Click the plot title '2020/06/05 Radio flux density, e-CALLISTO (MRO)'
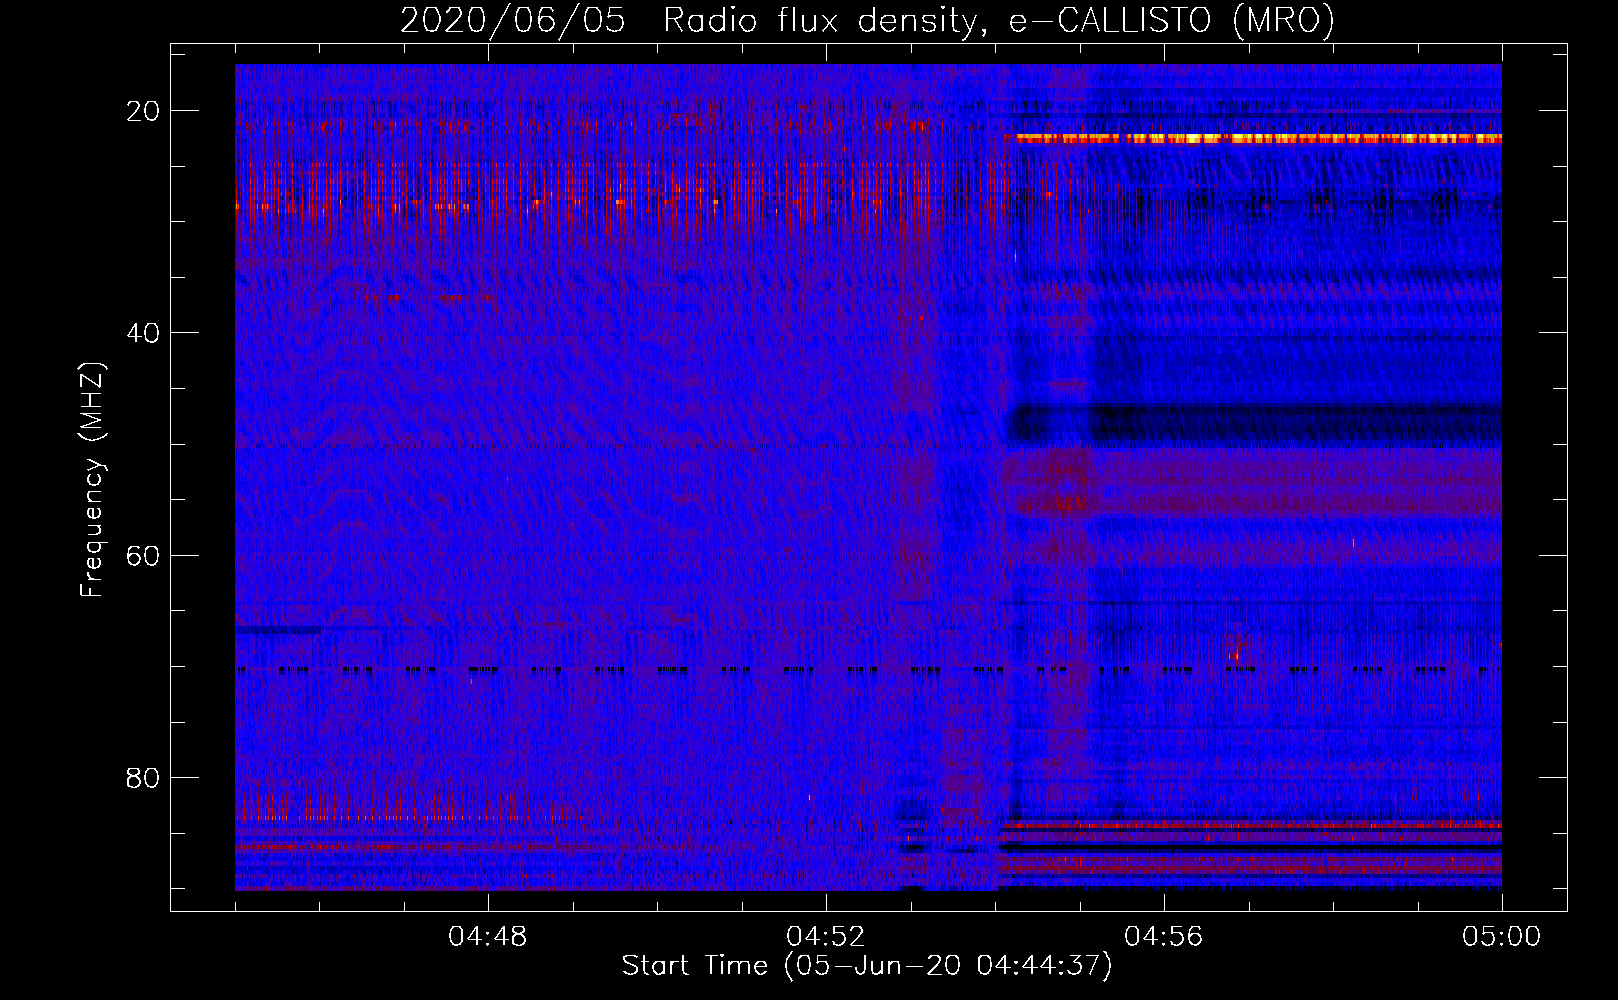The height and width of the screenshot is (1000, 1618). point(867,21)
